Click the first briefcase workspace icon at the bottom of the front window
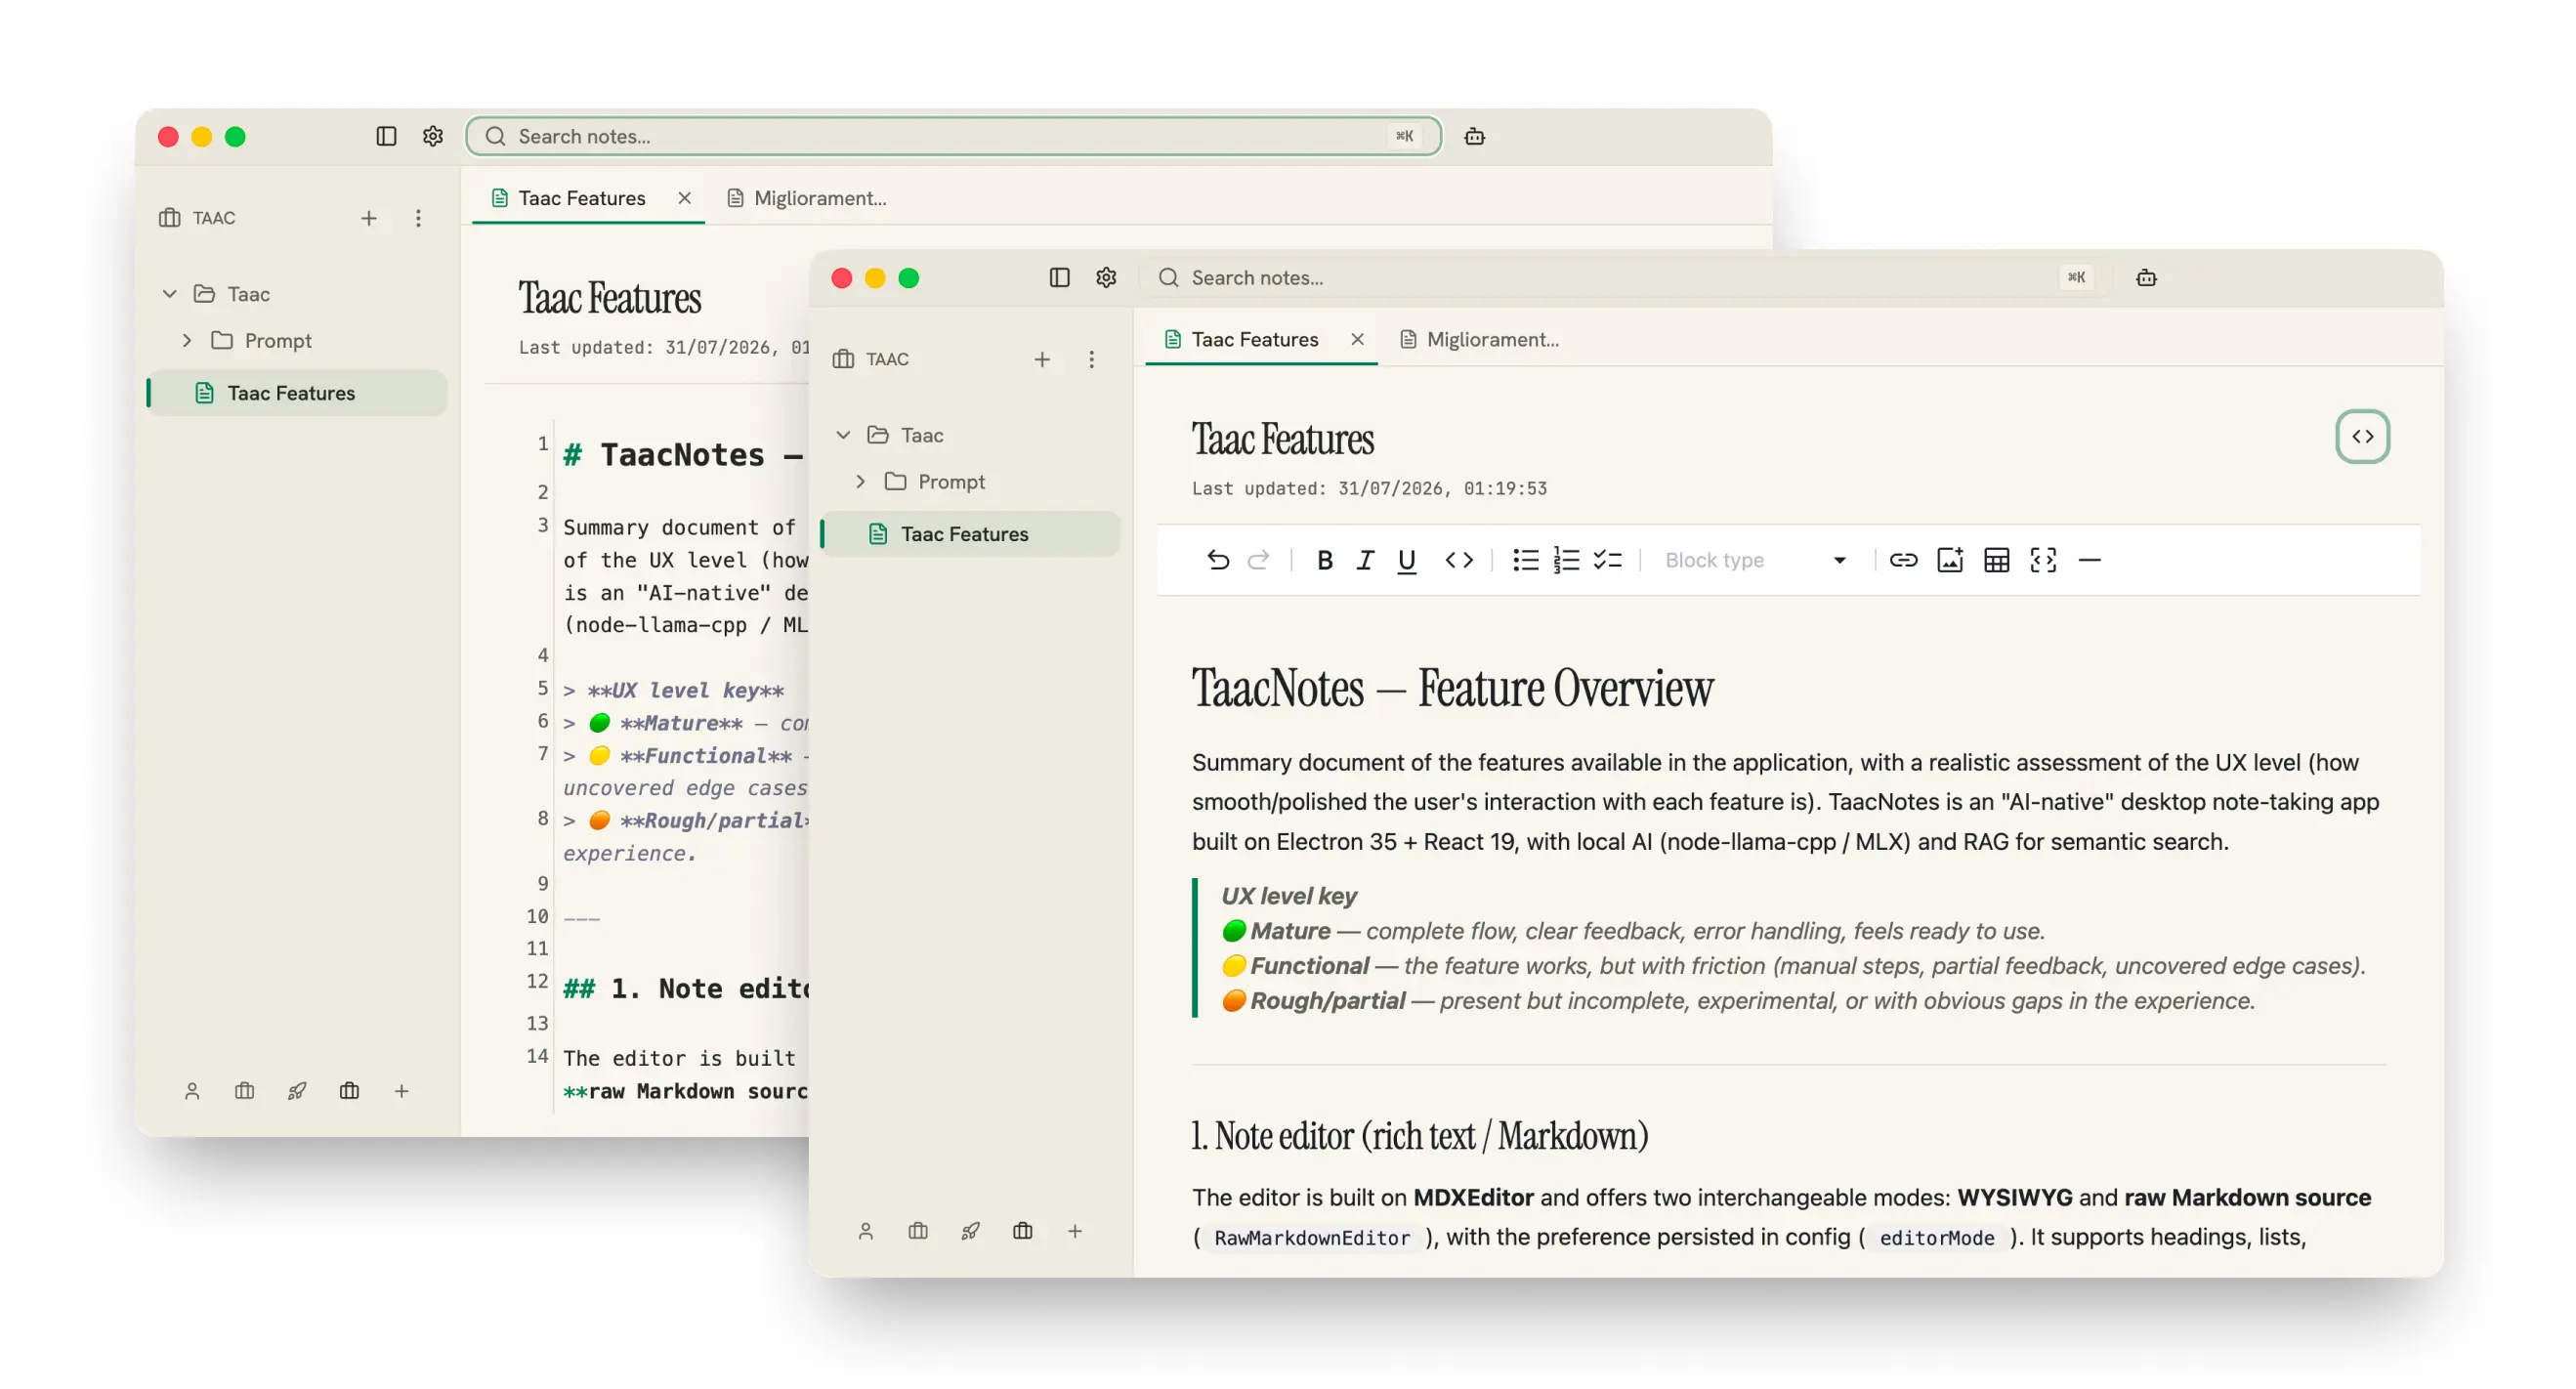 pyautogui.click(x=917, y=1231)
